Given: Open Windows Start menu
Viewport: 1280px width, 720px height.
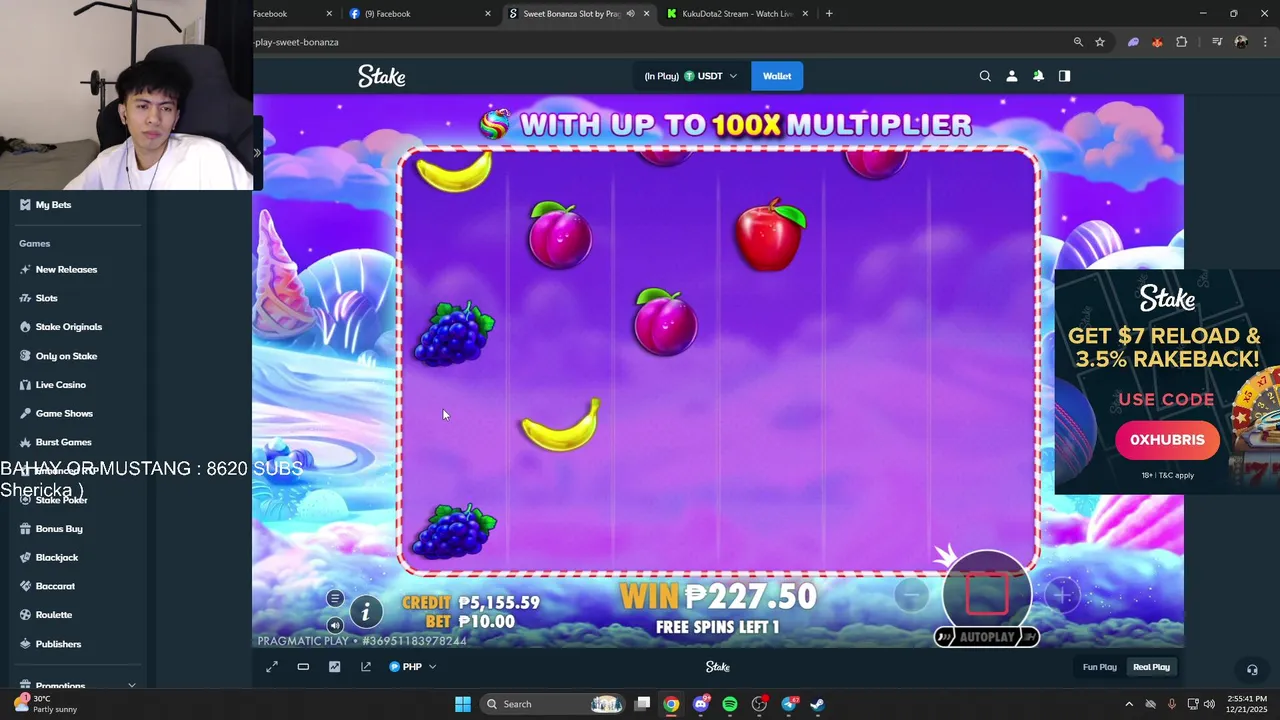Looking at the screenshot, I should [x=463, y=704].
